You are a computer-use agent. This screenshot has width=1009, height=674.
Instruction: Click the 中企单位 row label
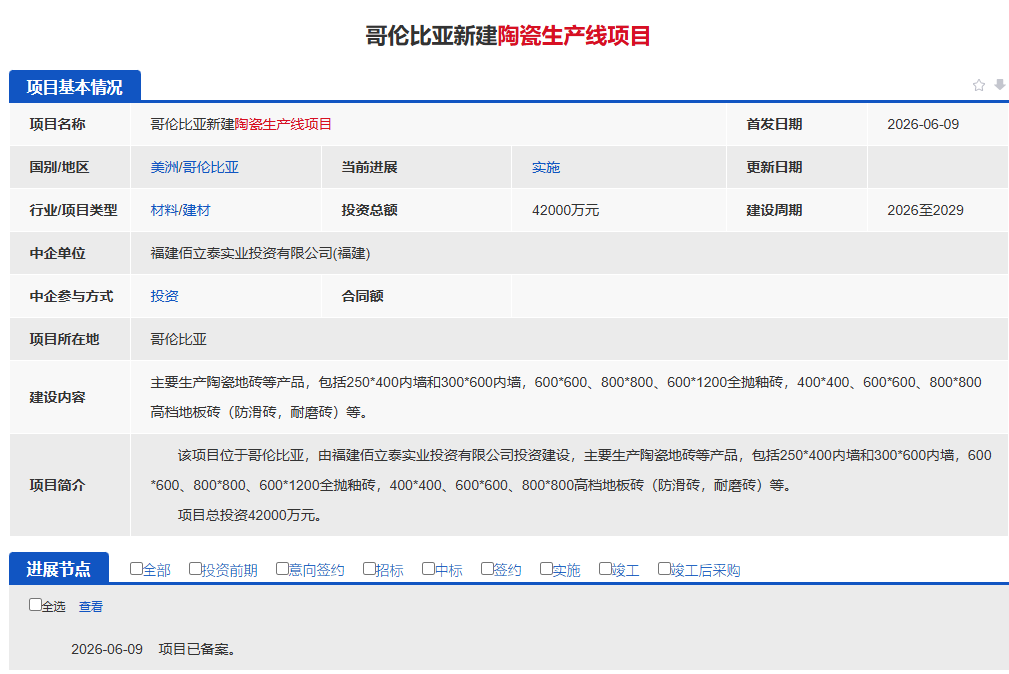tap(57, 254)
